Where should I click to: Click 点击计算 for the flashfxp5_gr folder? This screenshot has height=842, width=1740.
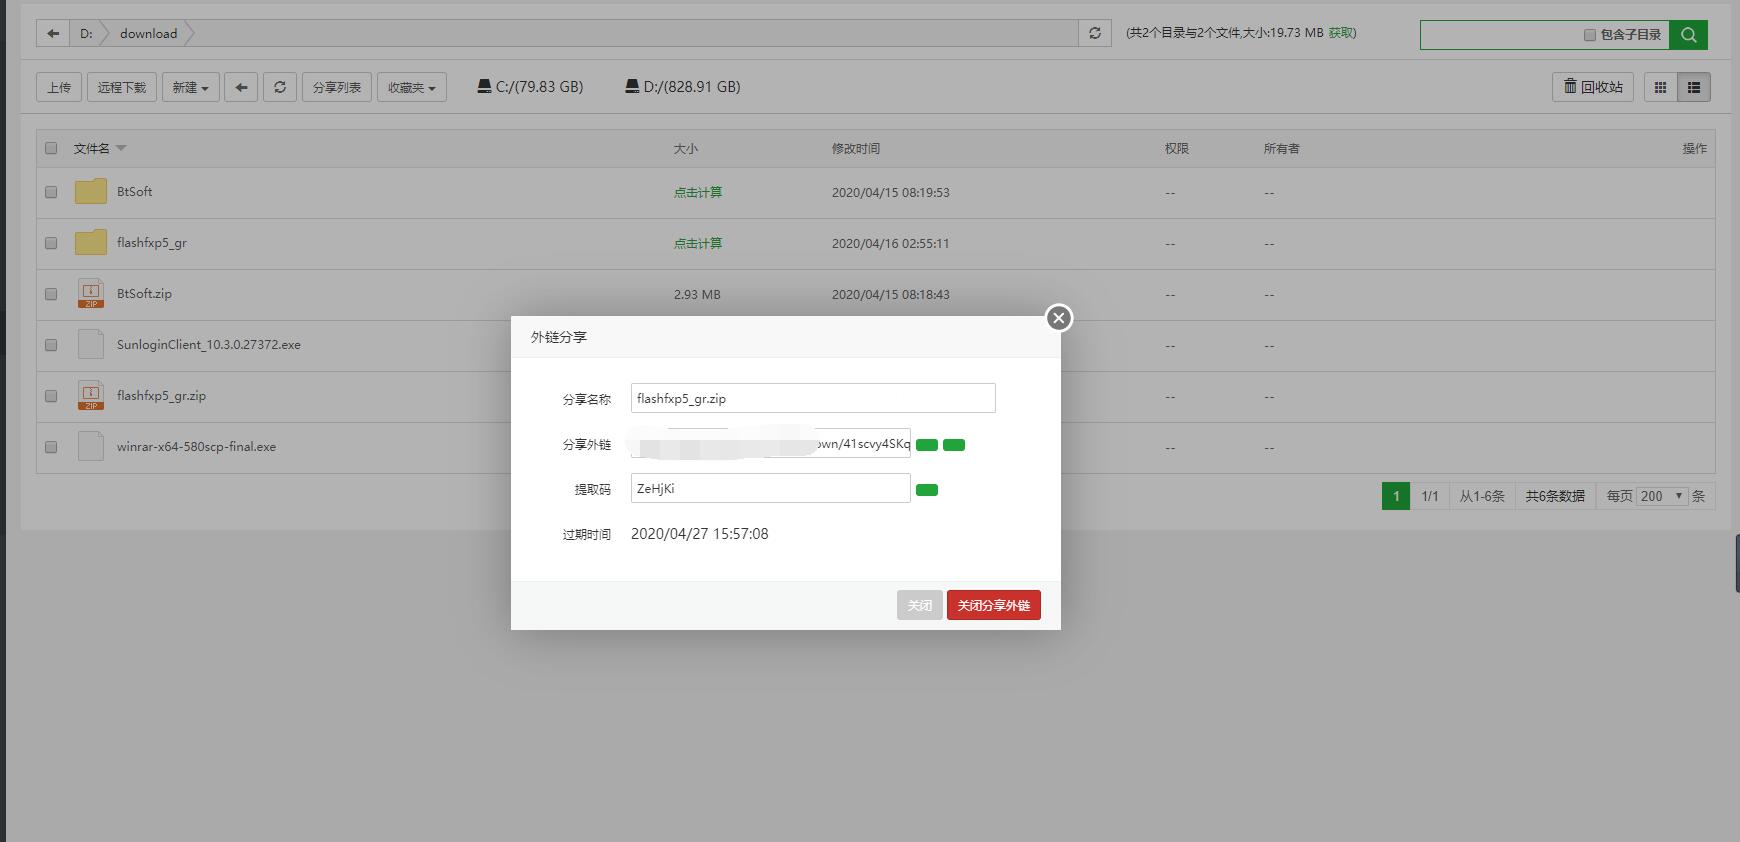click(x=698, y=243)
